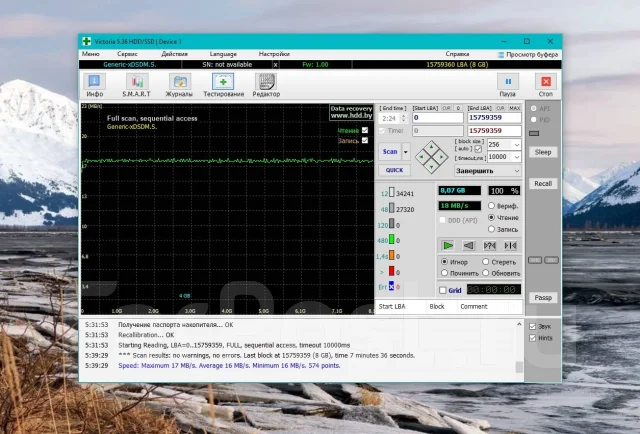The image size is (640, 434).
Task: Click the orange 1,4s block swatch
Action: [x=391, y=256]
